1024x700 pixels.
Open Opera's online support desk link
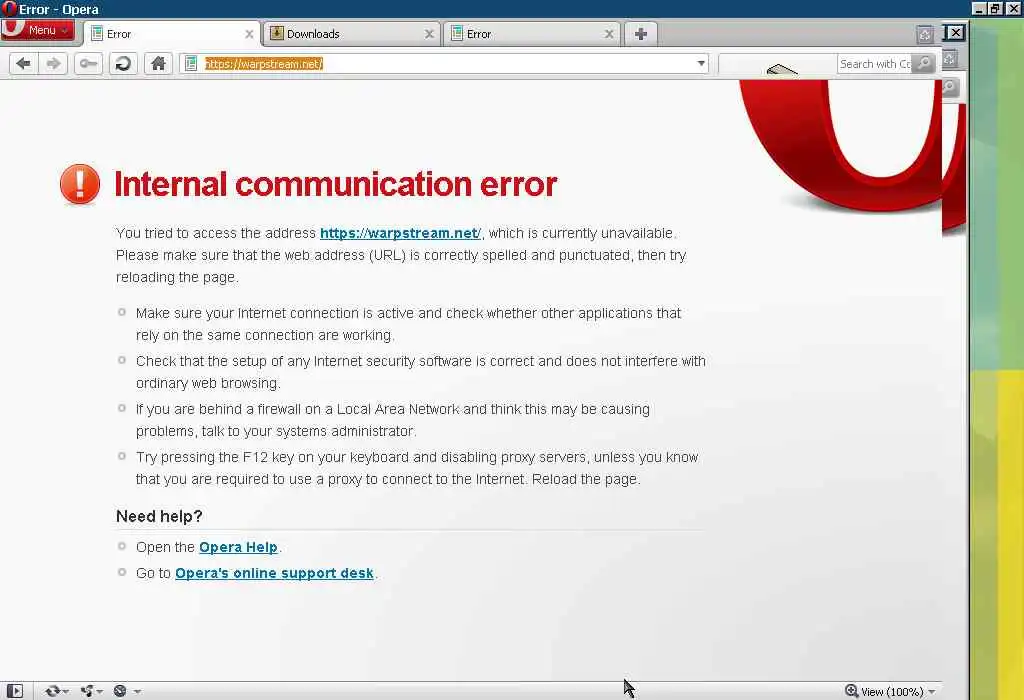point(274,573)
